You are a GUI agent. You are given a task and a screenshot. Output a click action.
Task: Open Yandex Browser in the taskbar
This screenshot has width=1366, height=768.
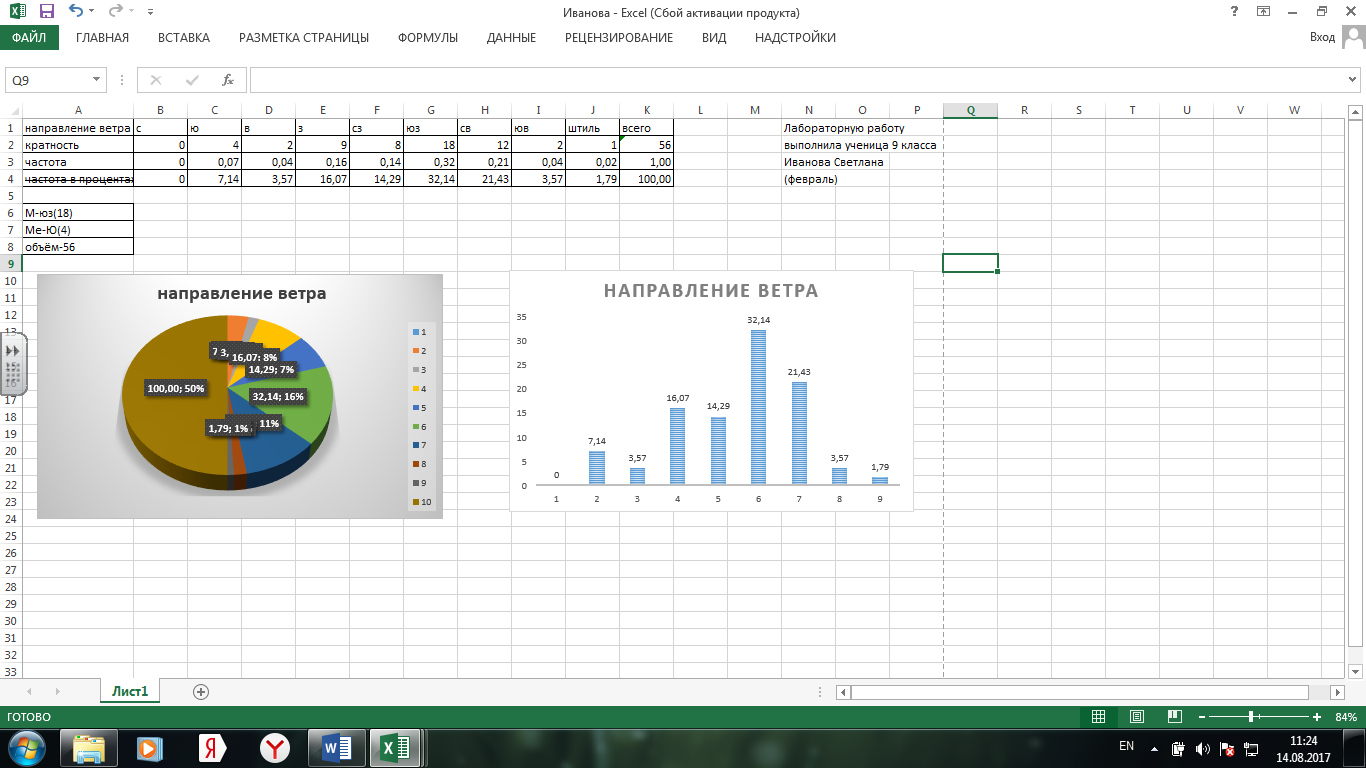pos(275,747)
